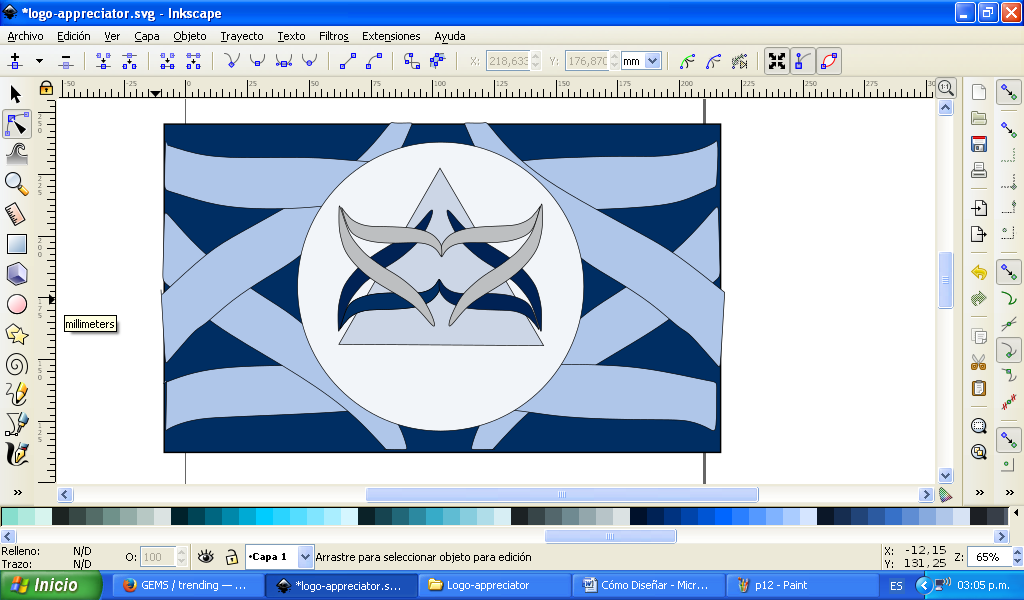Open the Filtros menu
The image size is (1024, 600).
[334, 36]
